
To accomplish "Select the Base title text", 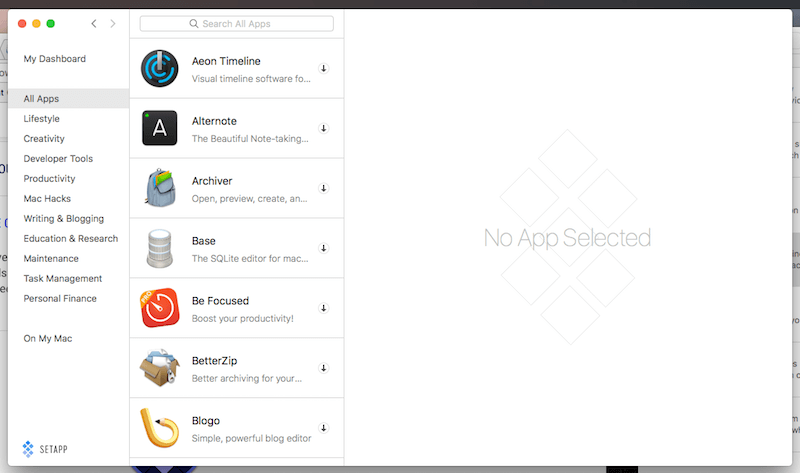I will point(204,241).
